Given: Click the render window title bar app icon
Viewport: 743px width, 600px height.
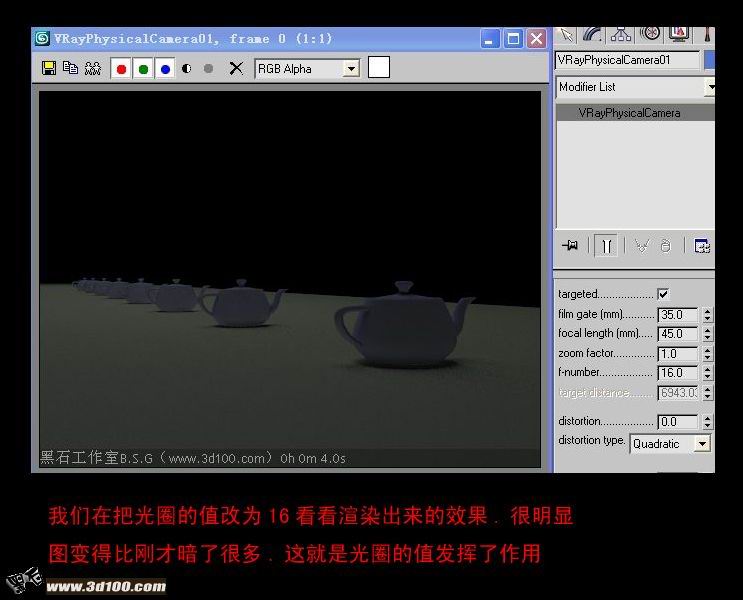Looking at the screenshot, I should 42,38.
